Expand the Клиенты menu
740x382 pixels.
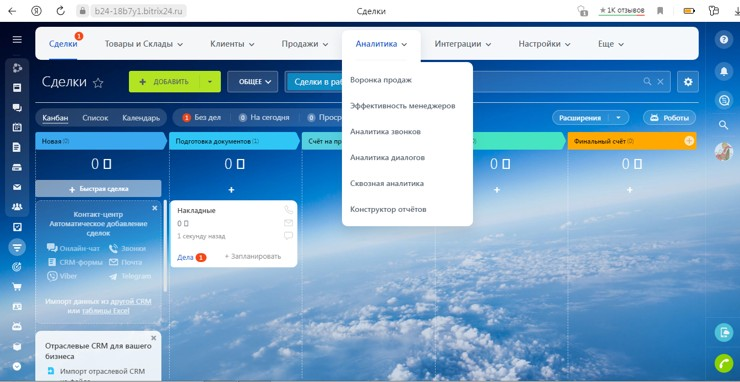(232, 44)
